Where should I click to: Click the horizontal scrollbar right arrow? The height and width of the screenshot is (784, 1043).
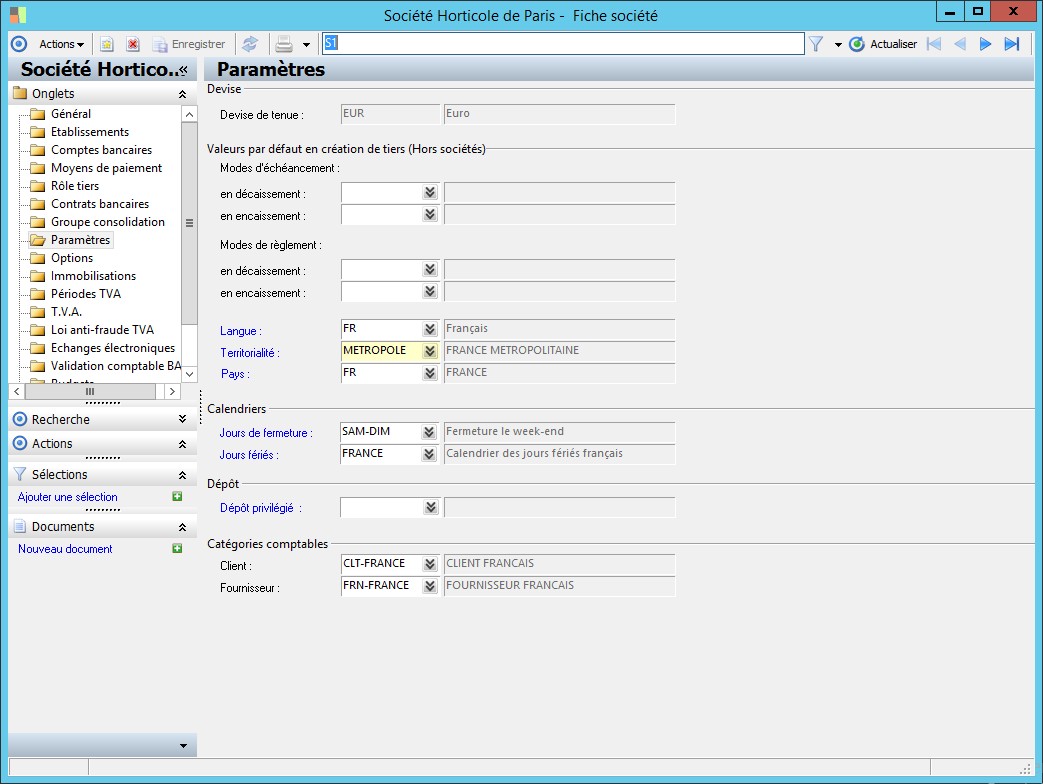click(172, 392)
